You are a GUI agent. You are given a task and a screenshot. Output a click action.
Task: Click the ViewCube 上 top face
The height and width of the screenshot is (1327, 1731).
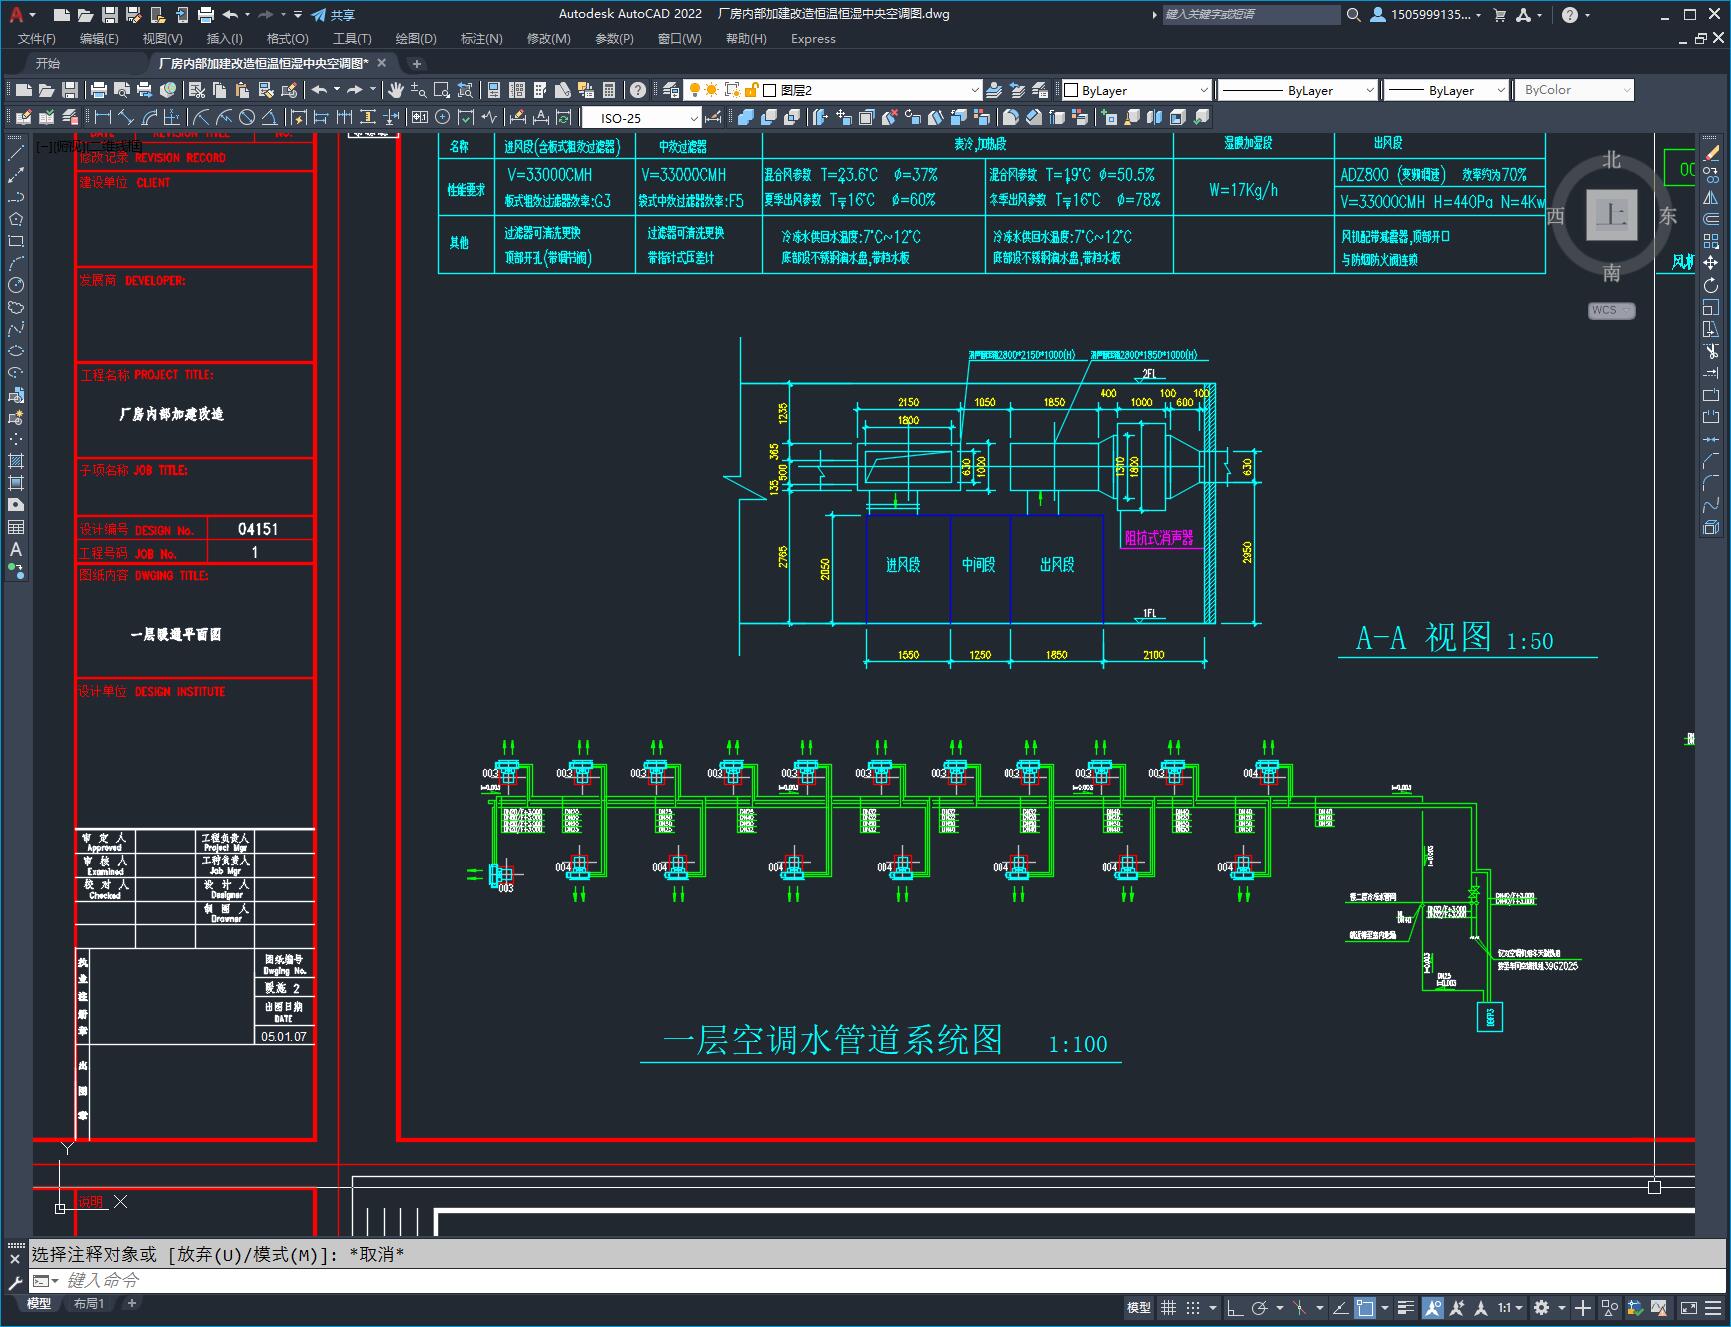pyautogui.click(x=1612, y=215)
